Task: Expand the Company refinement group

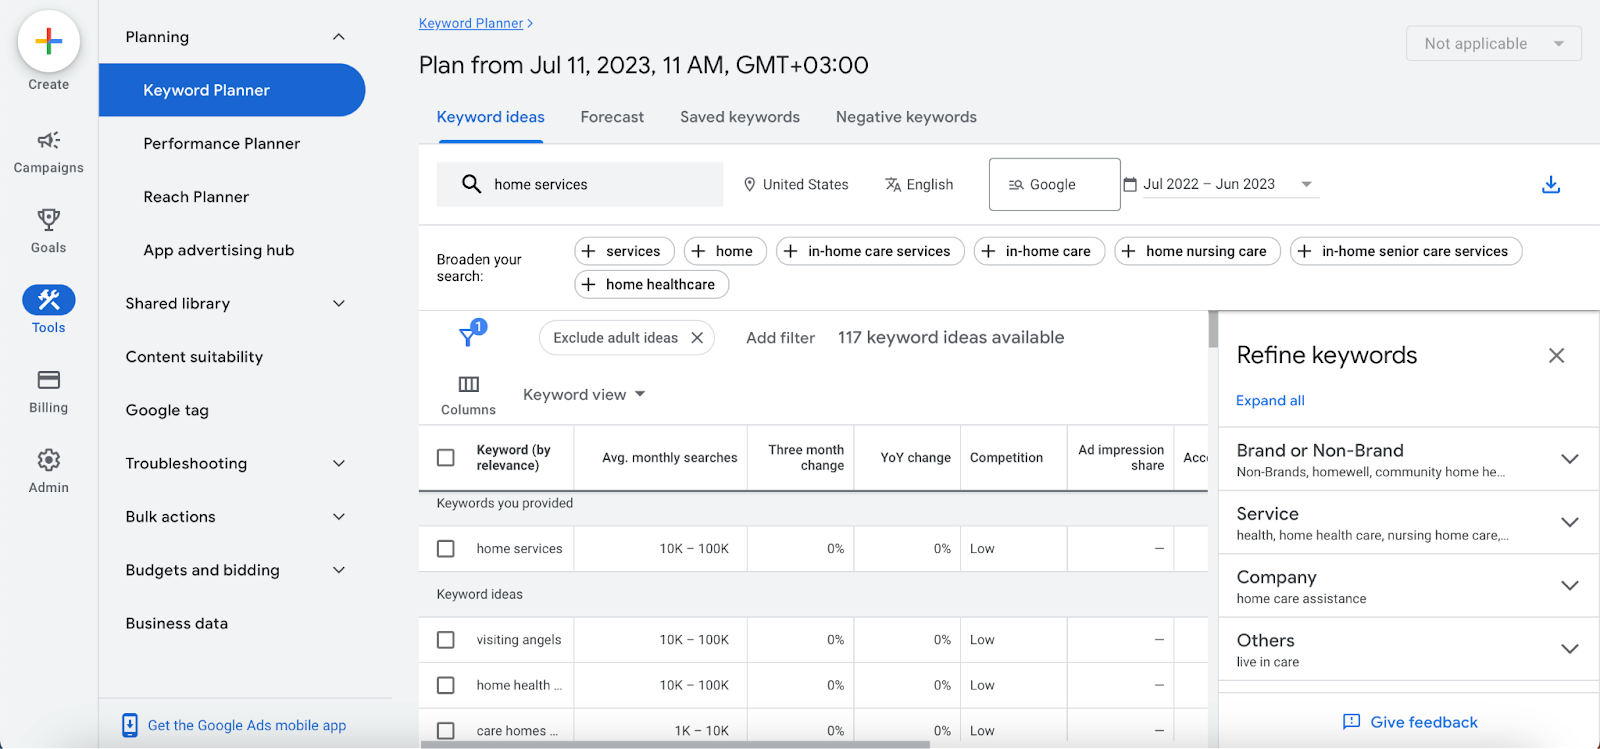Action: tap(1569, 586)
